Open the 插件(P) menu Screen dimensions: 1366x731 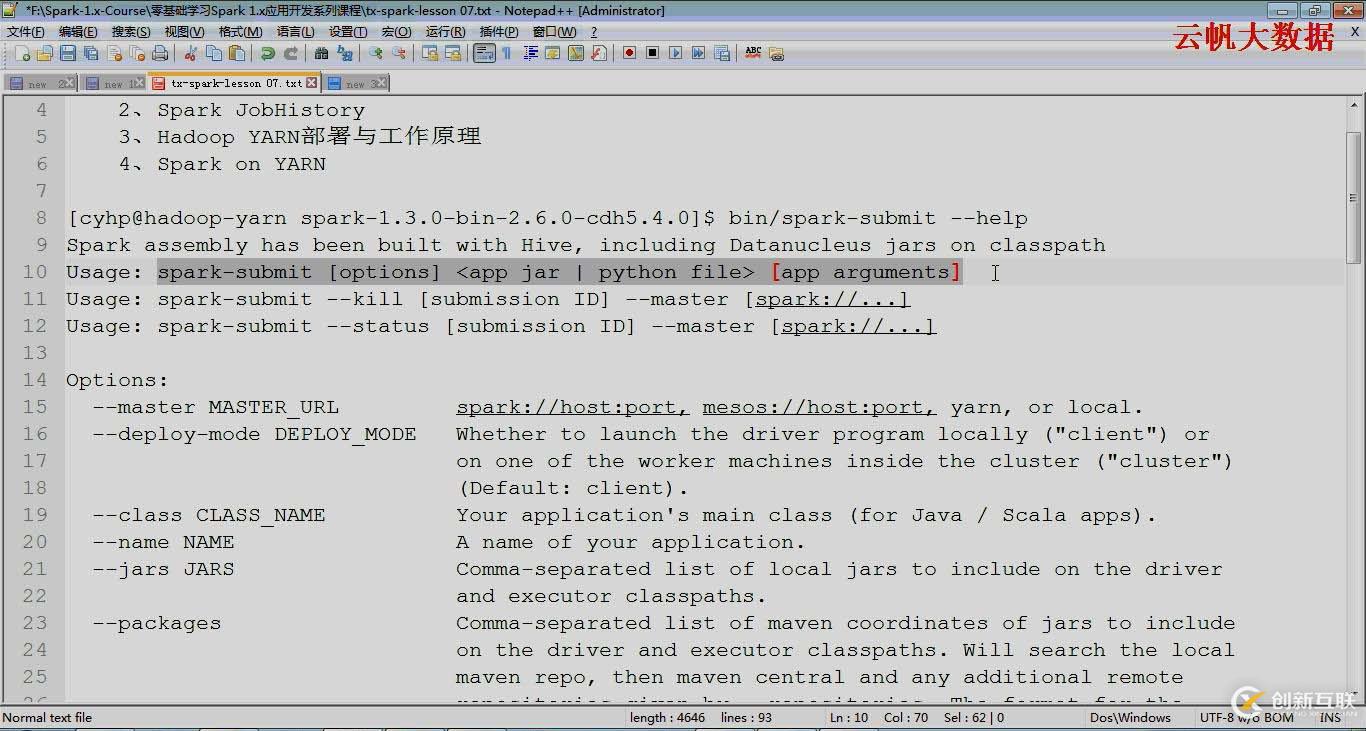coord(499,32)
